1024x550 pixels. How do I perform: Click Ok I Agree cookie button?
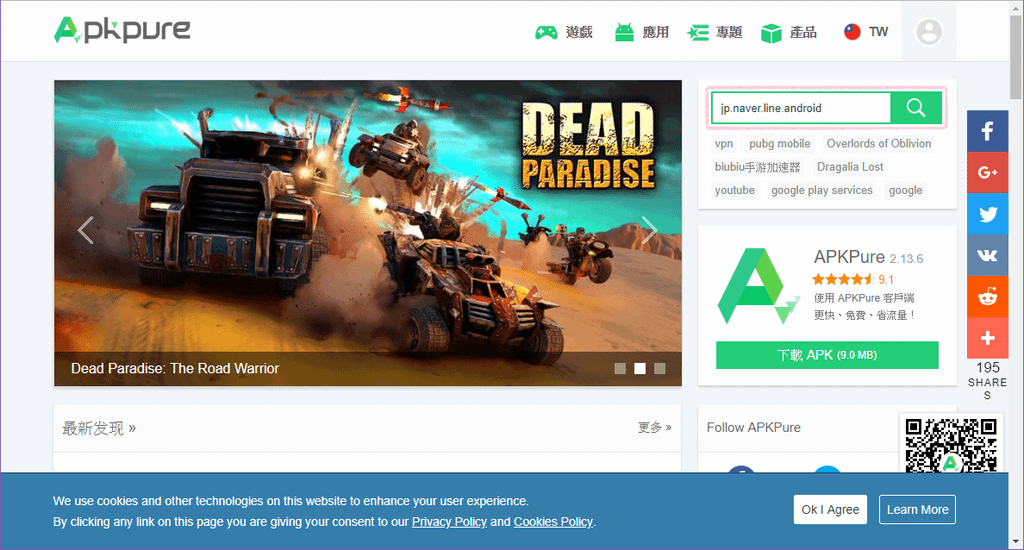[830, 510]
